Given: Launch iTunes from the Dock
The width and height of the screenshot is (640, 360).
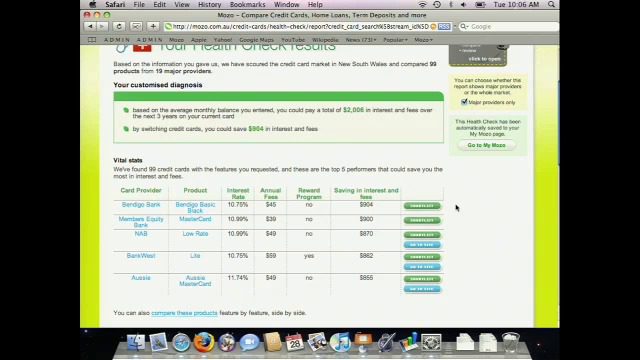Looking at the screenshot, I should pyautogui.click(x=340, y=342).
